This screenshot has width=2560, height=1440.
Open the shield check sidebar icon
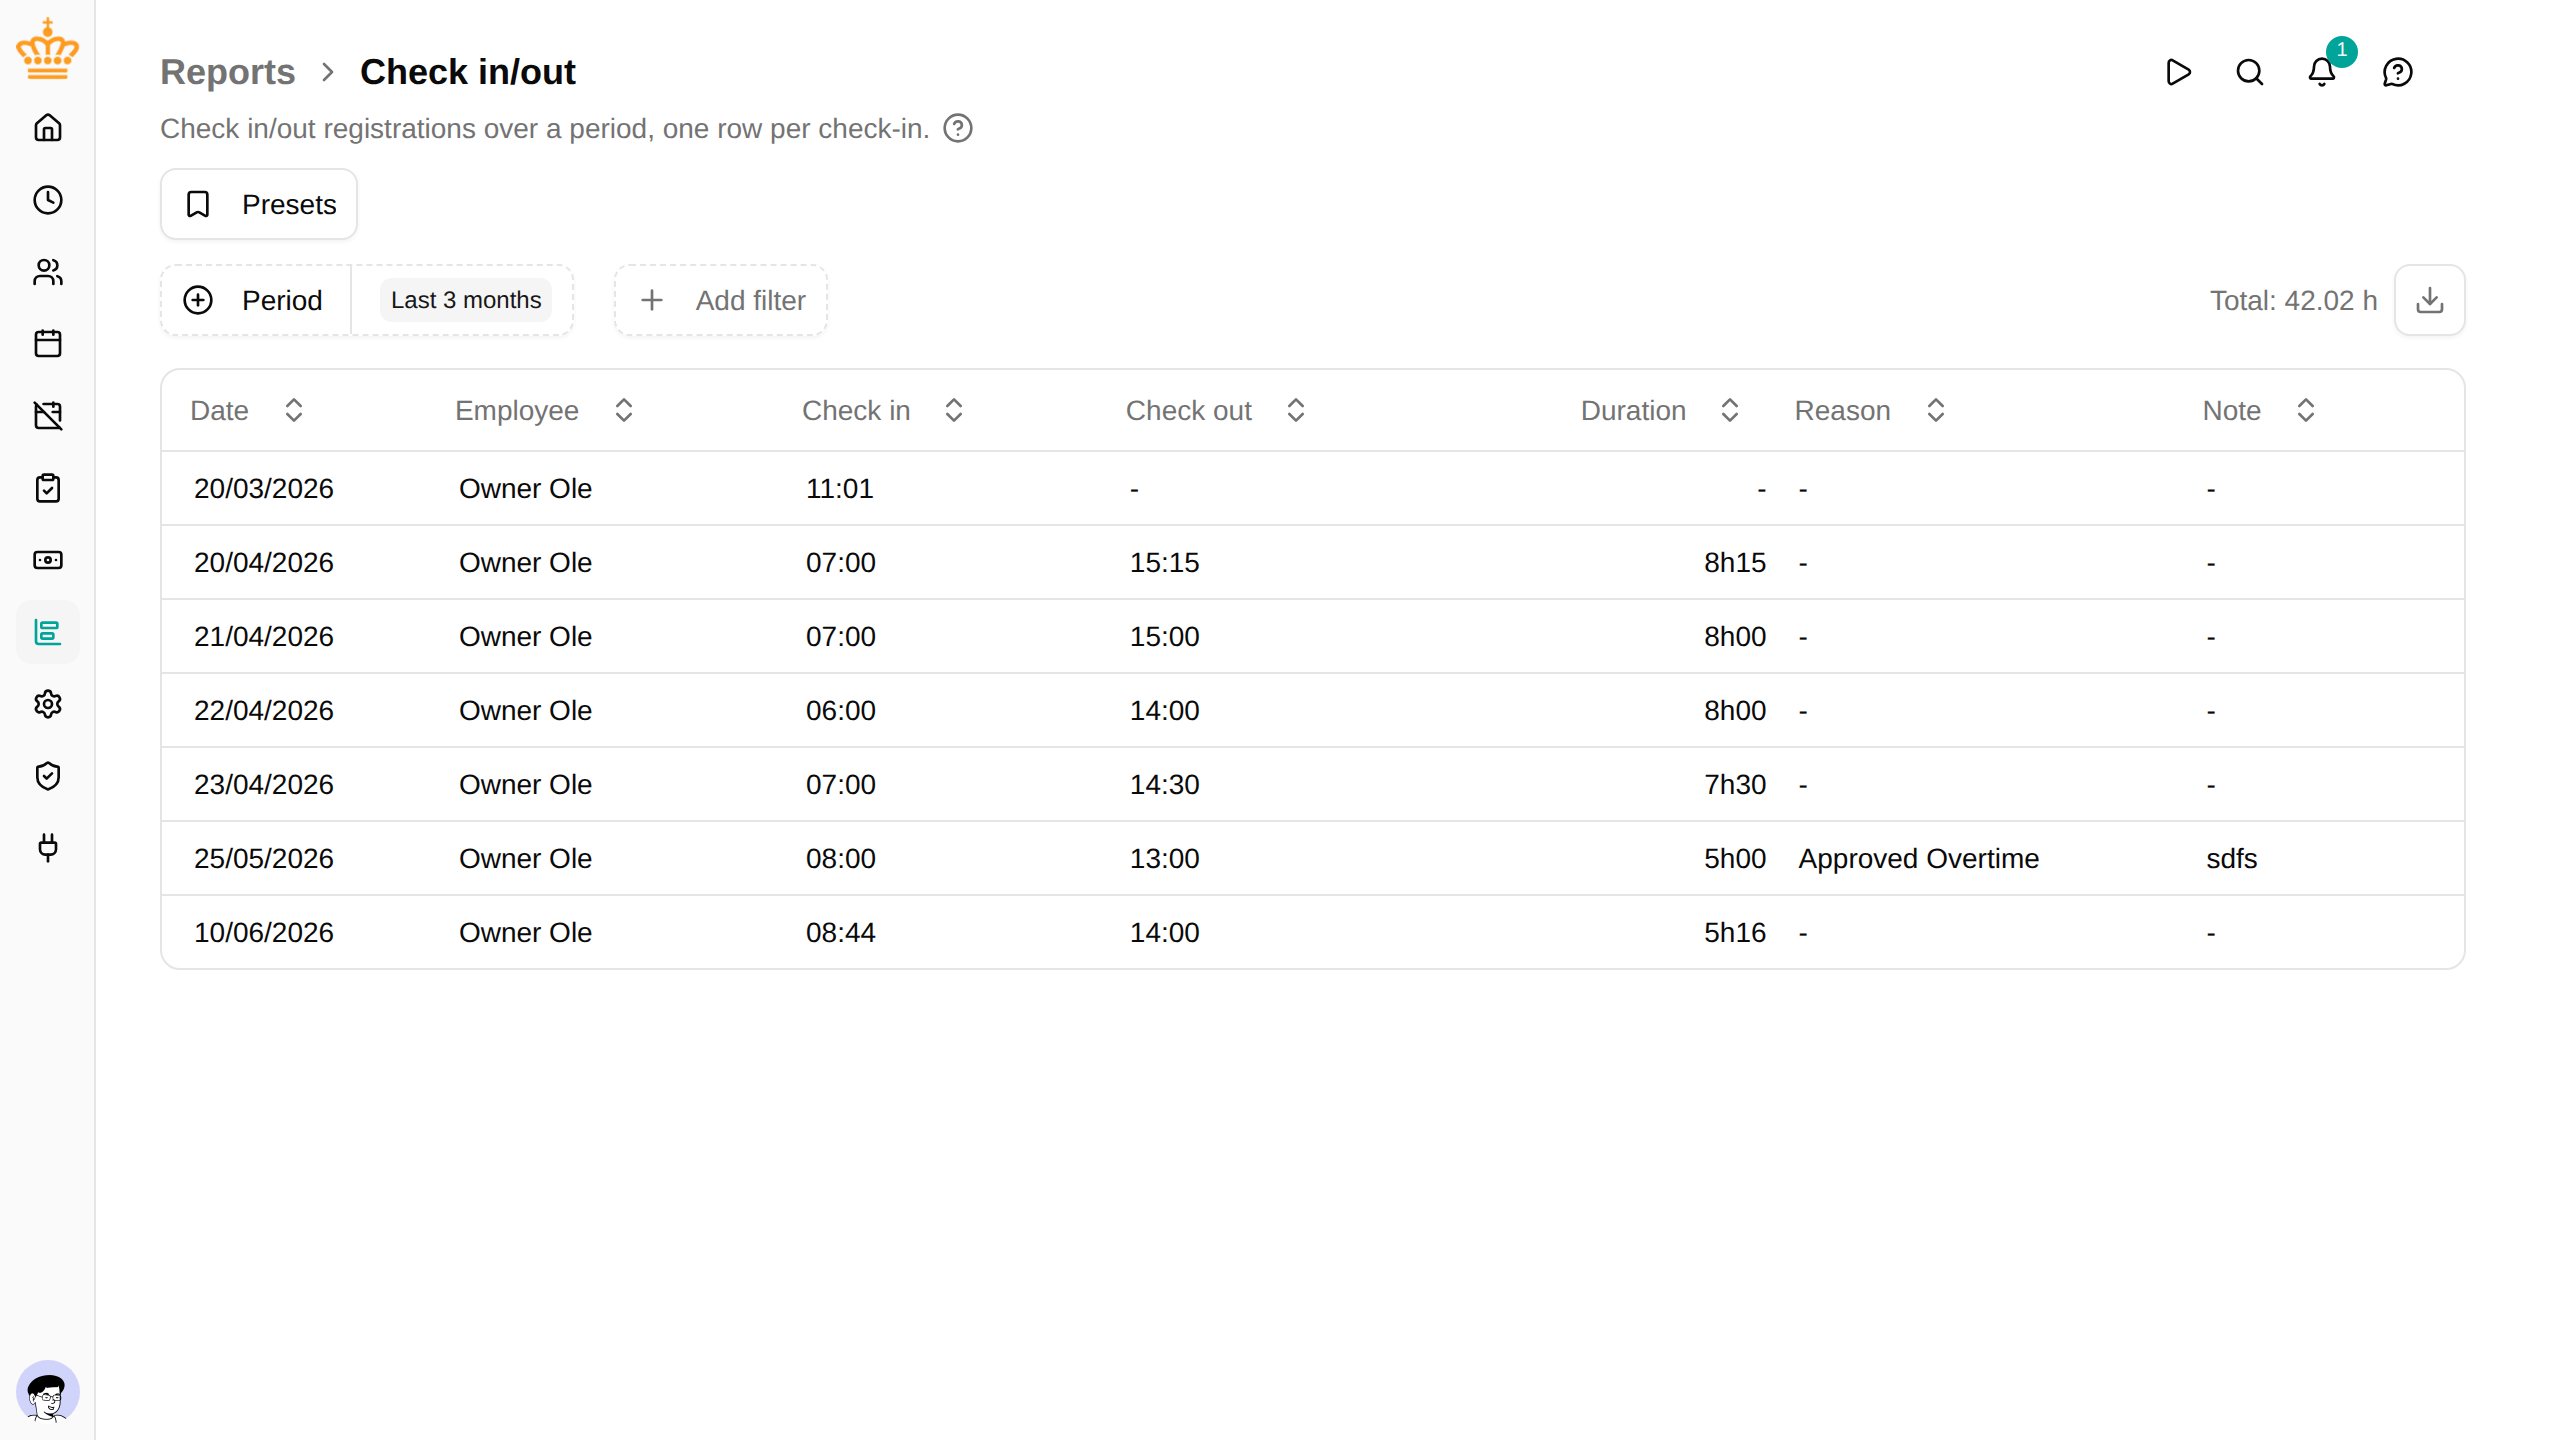coord(47,776)
